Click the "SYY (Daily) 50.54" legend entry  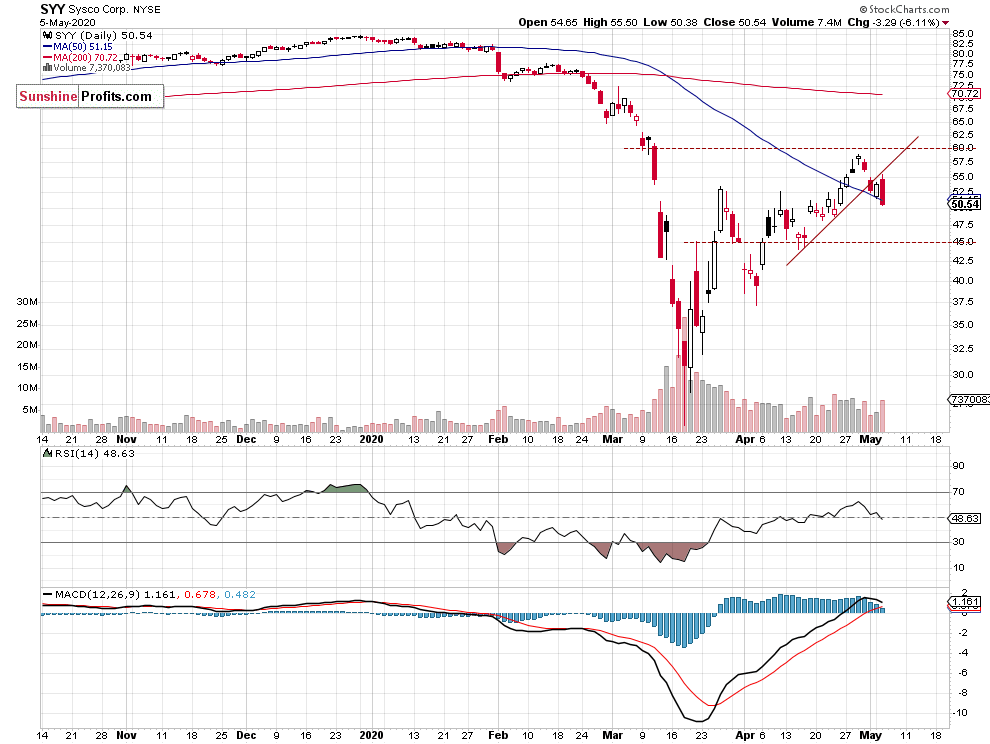(104, 36)
